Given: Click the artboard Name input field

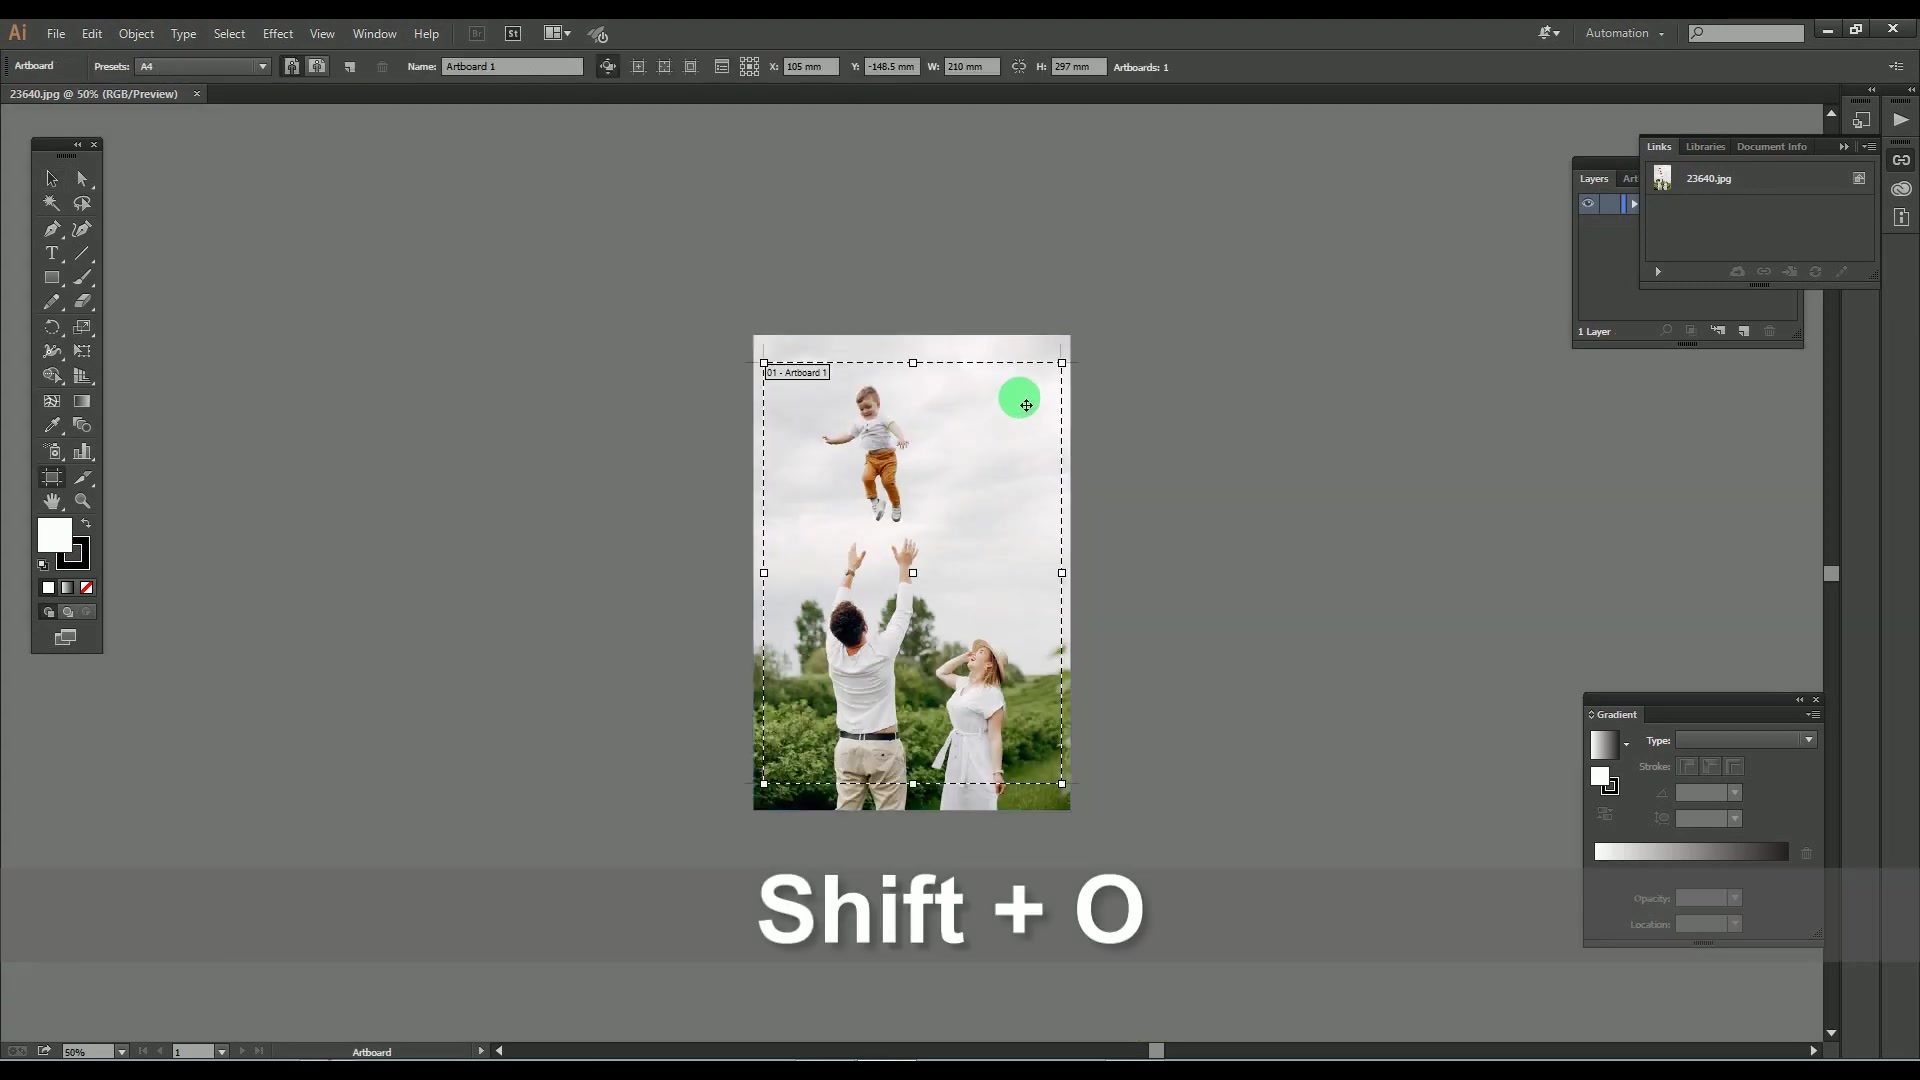Looking at the screenshot, I should pos(512,67).
